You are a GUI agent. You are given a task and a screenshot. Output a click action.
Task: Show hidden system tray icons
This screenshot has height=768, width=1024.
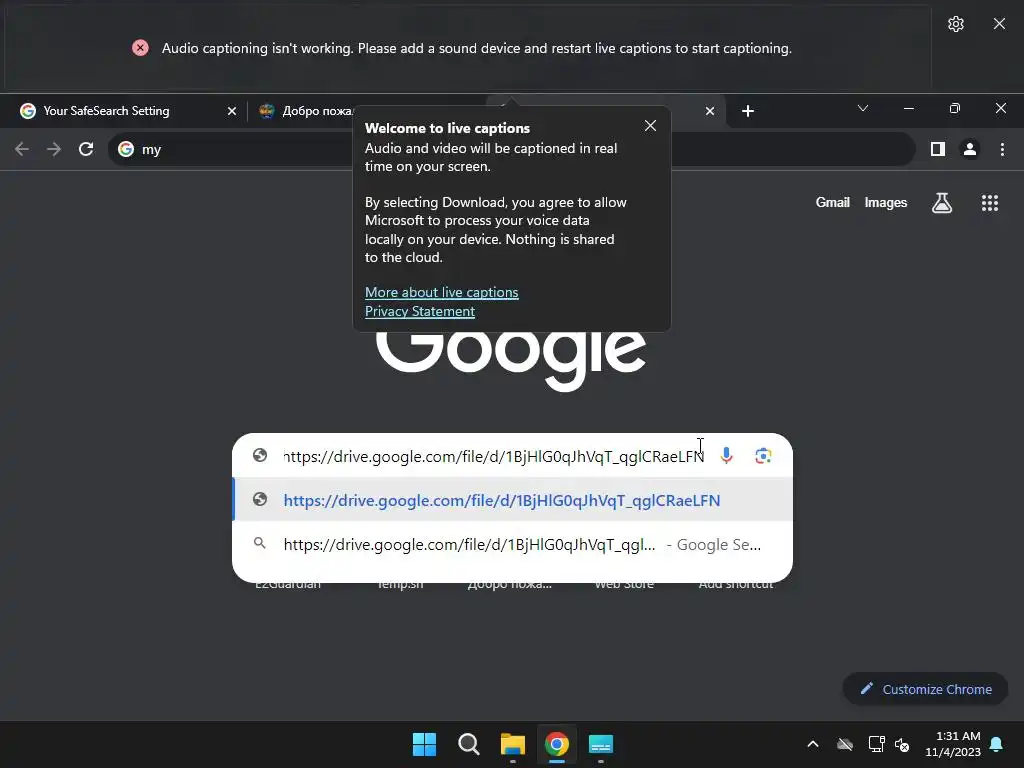click(813, 744)
